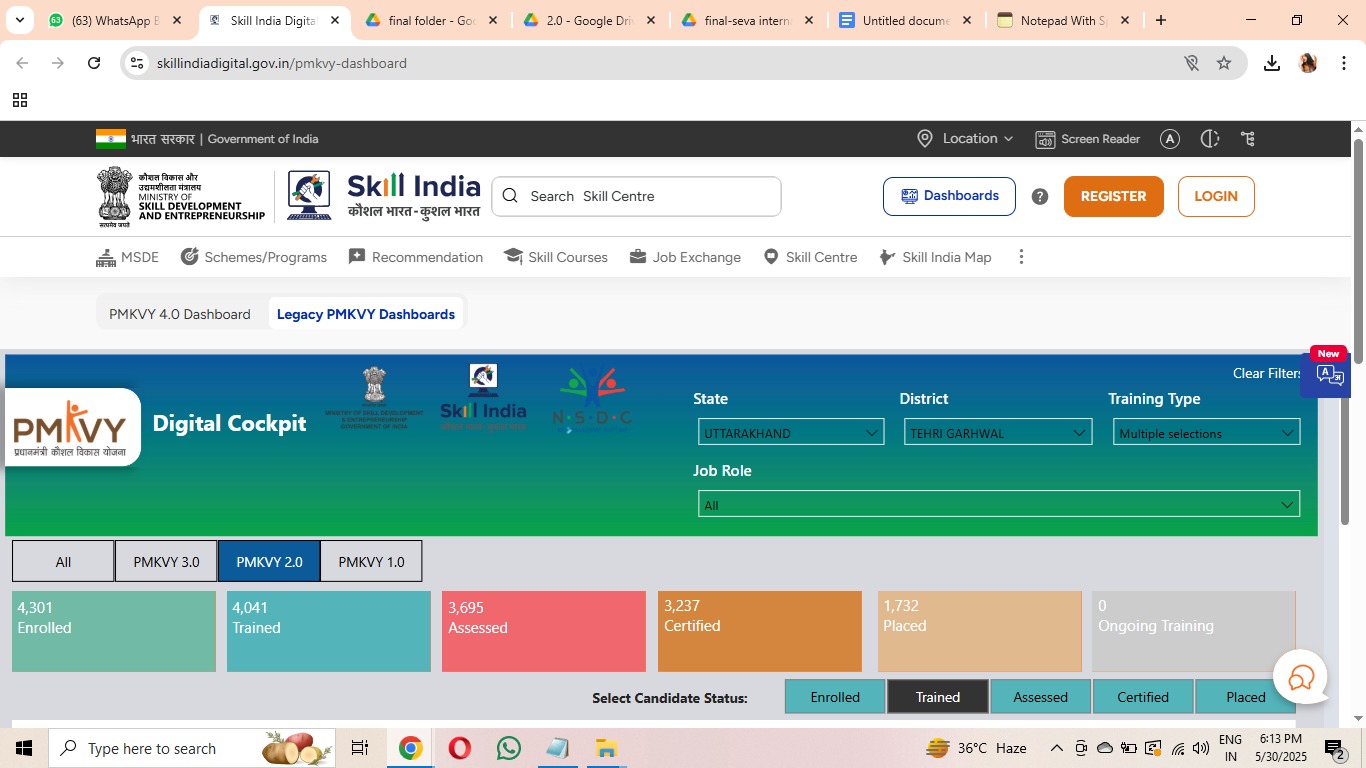
Task: Click the text size 'A' icon
Action: tap(1170, 139)
